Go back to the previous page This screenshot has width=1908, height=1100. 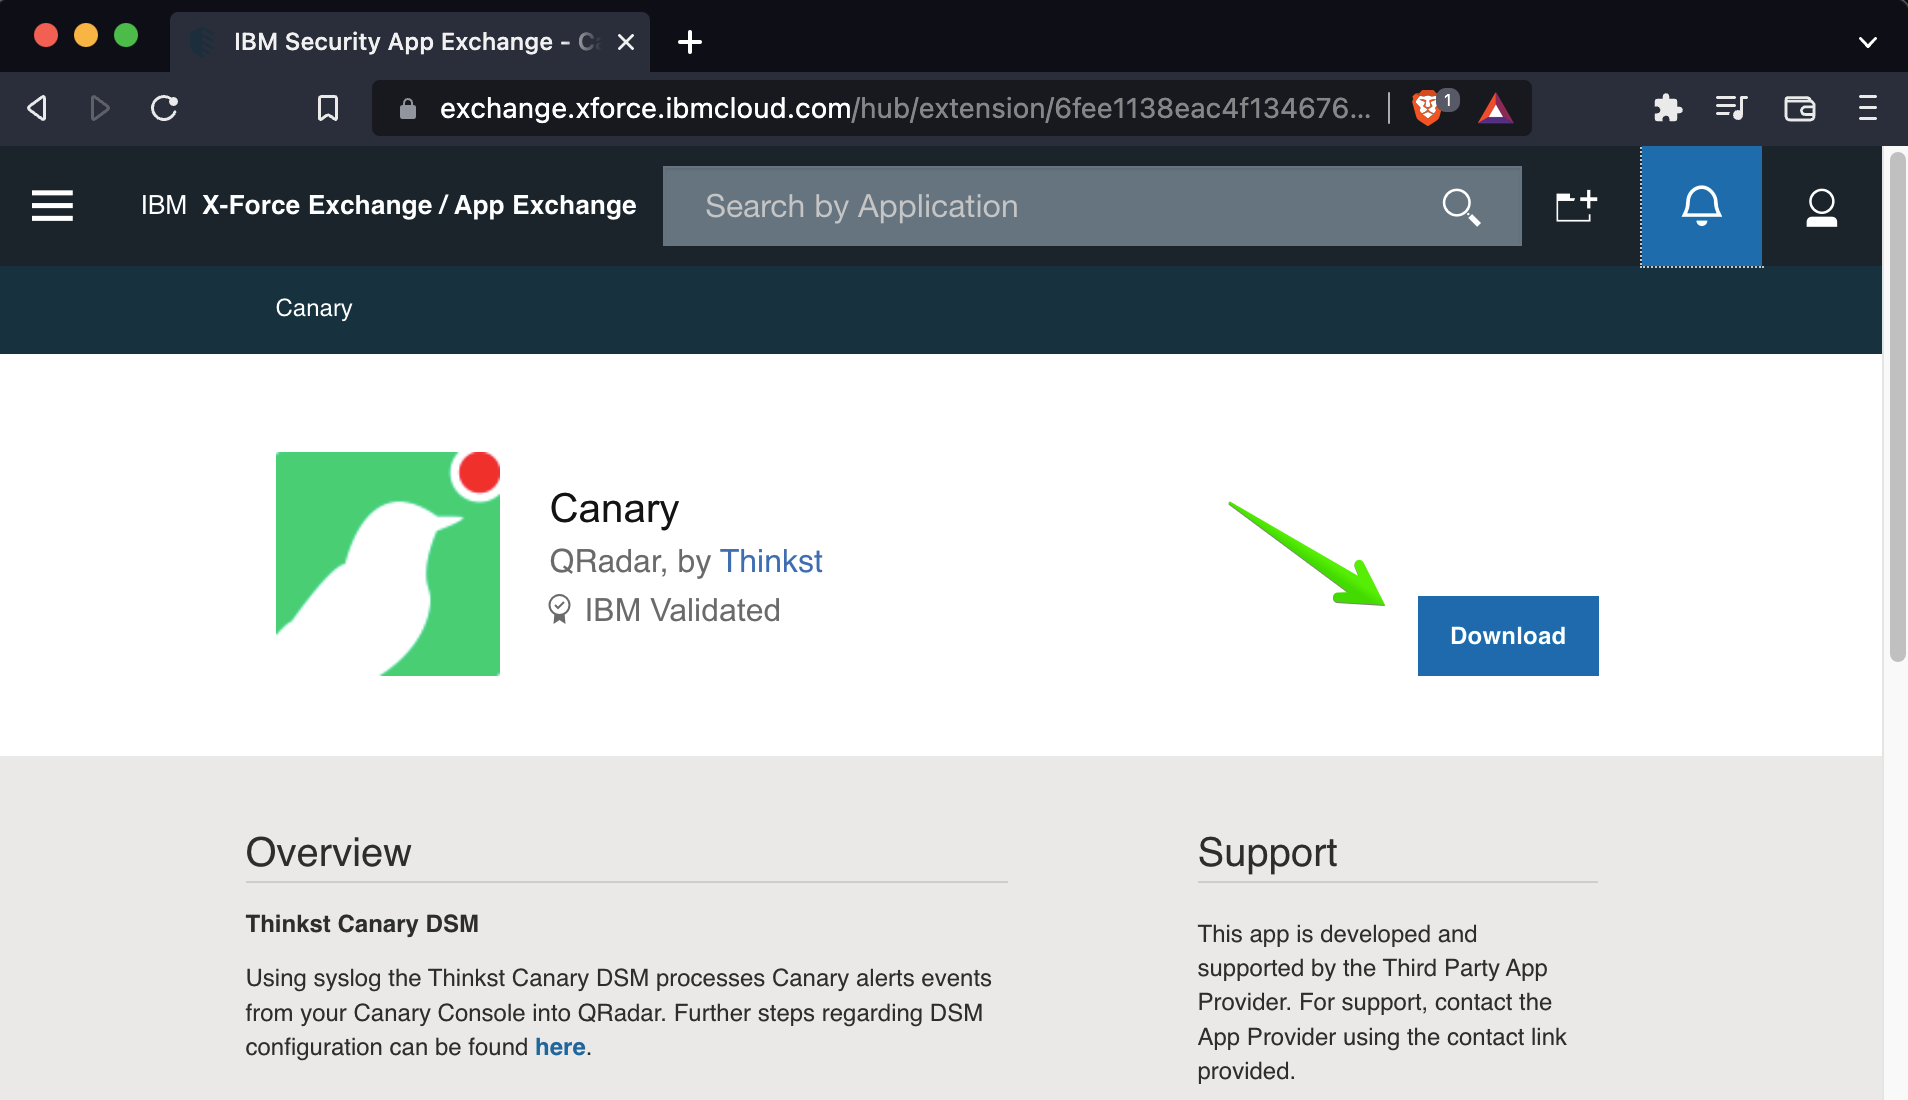[38, 108]
